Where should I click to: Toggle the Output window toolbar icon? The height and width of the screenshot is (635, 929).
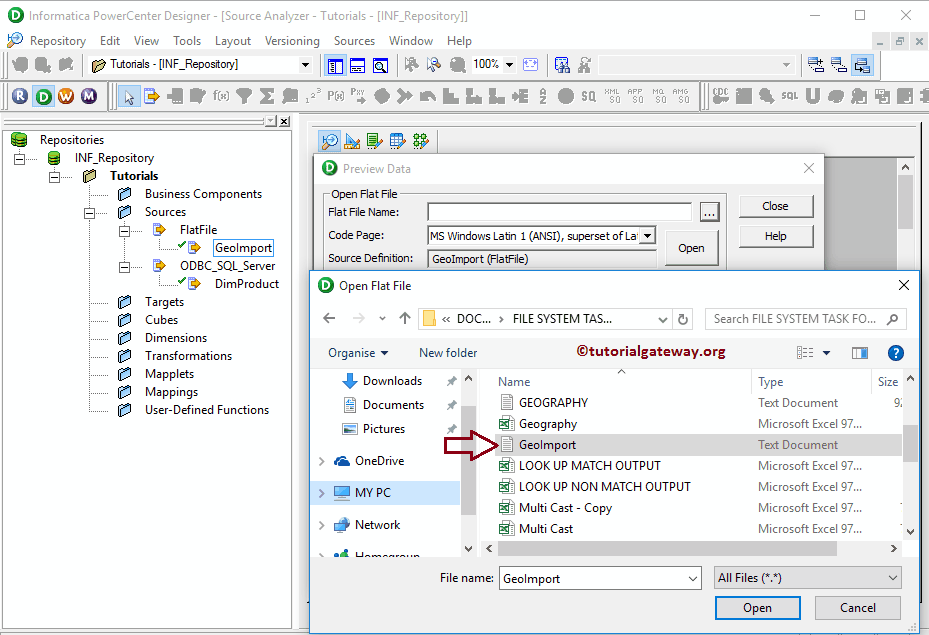coord(357,65)
